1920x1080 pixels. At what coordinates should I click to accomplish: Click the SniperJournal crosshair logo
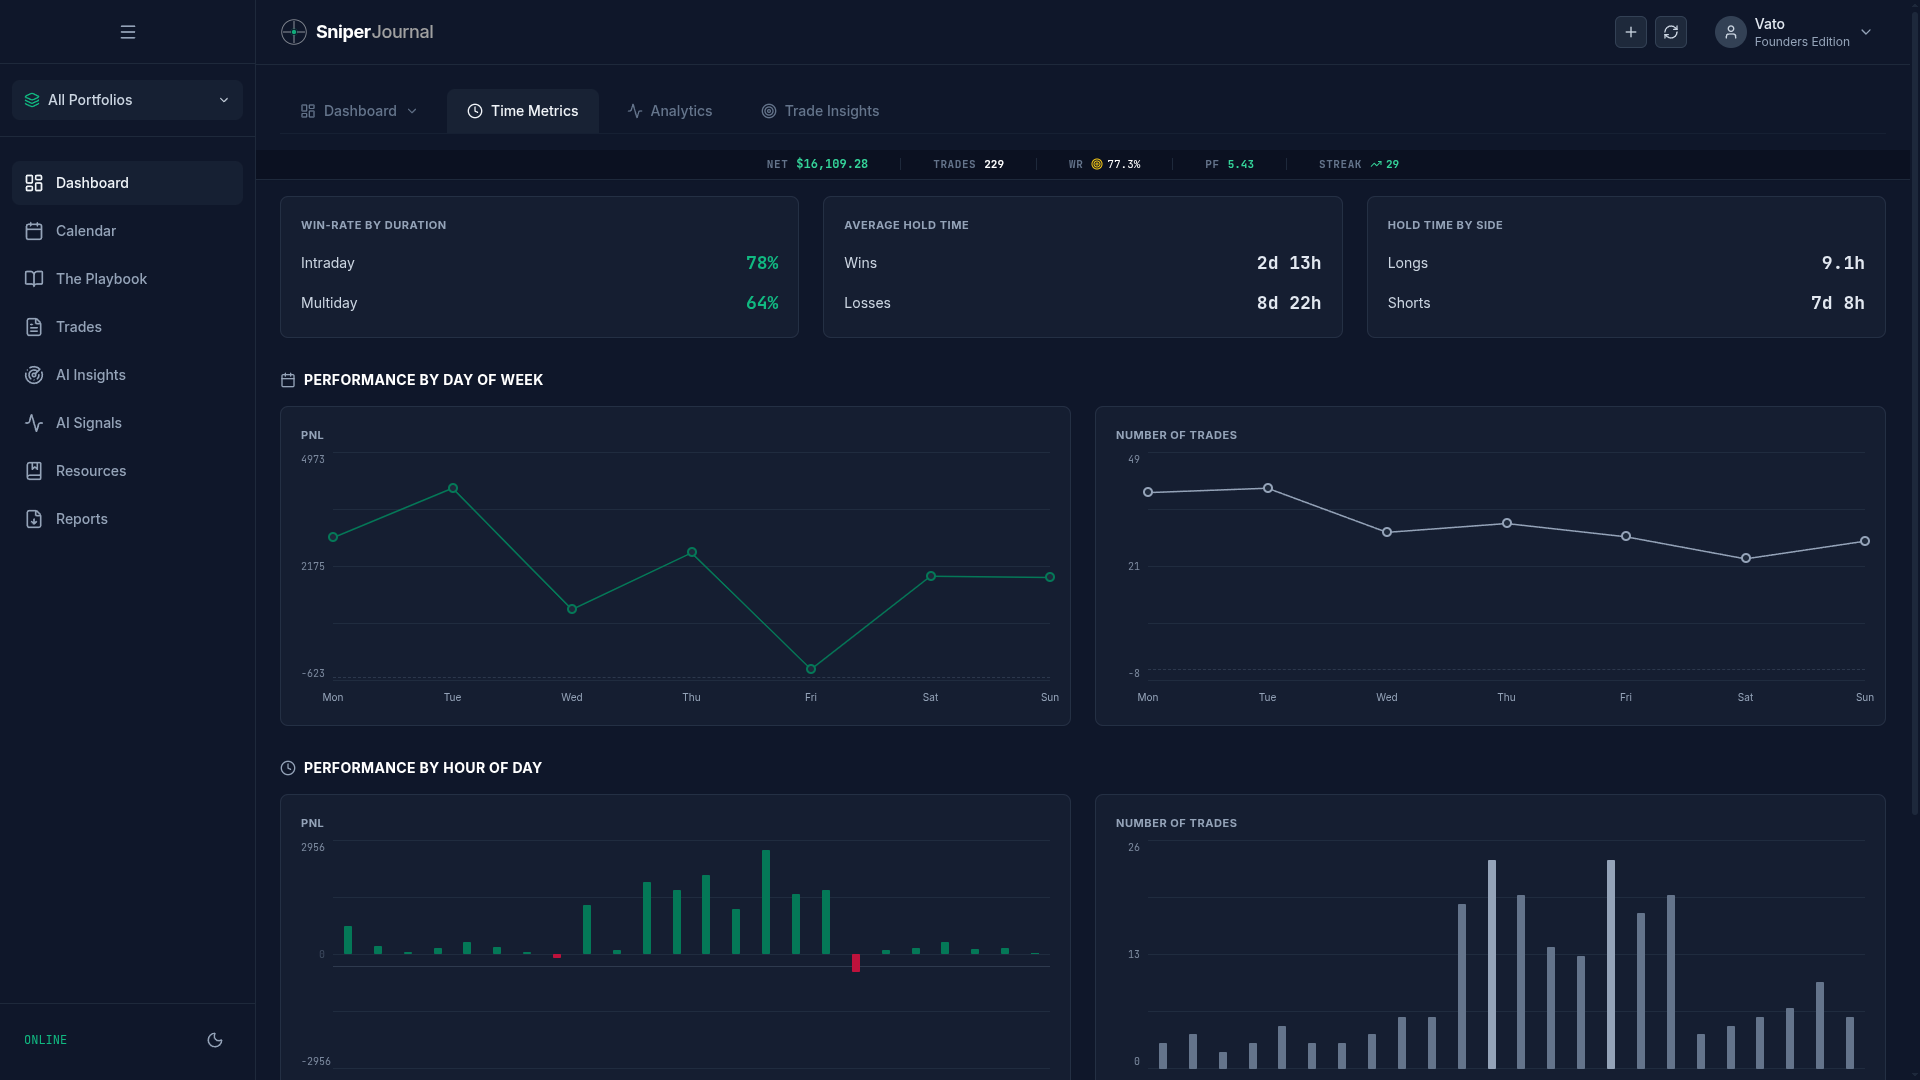(x=294, y=32)
